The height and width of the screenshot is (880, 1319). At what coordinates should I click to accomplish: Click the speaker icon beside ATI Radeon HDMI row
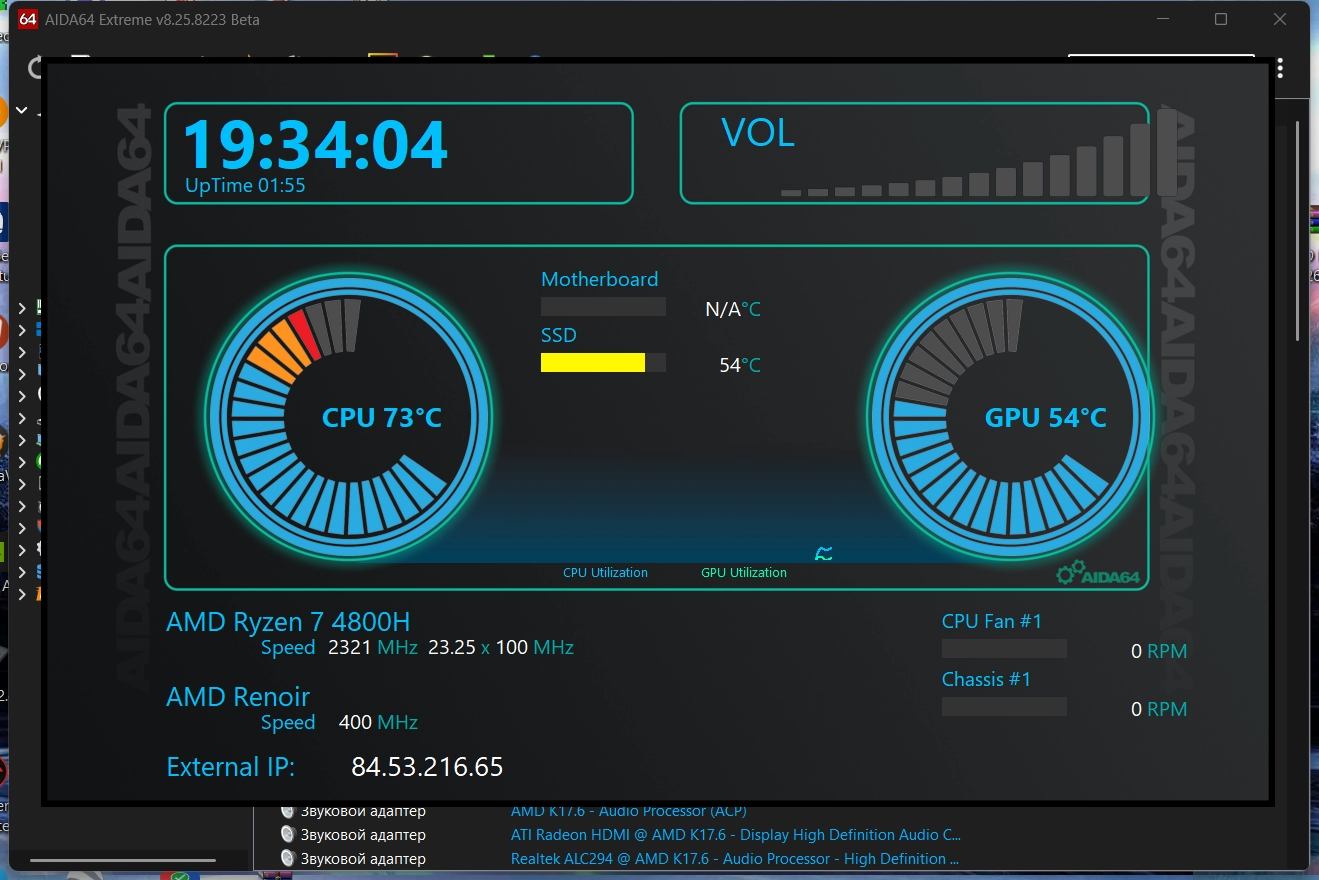(288, 834)
